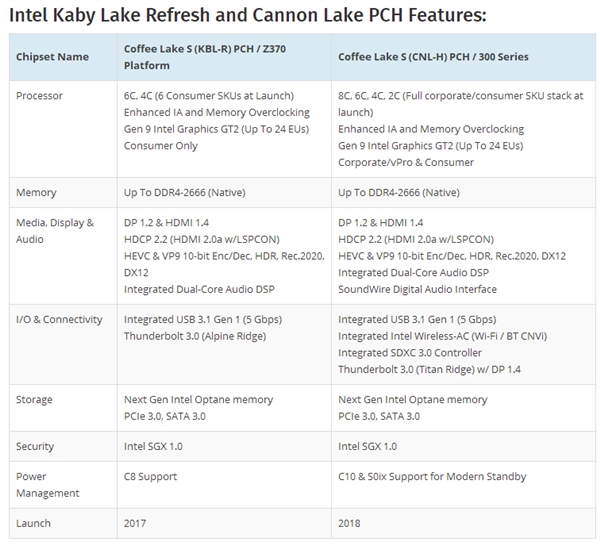600x545 pixels.
Task: Click the I/O & Connectivity row label
Action: [x=60, y=320]
